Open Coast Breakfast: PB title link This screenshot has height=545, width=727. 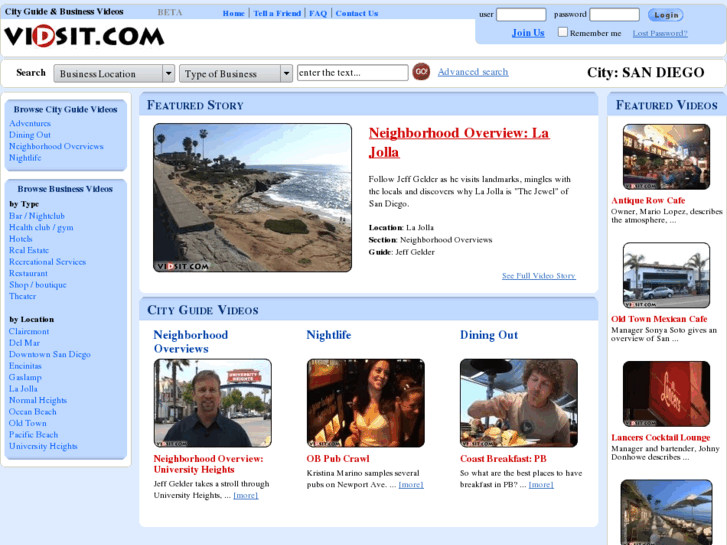[503, 459]
